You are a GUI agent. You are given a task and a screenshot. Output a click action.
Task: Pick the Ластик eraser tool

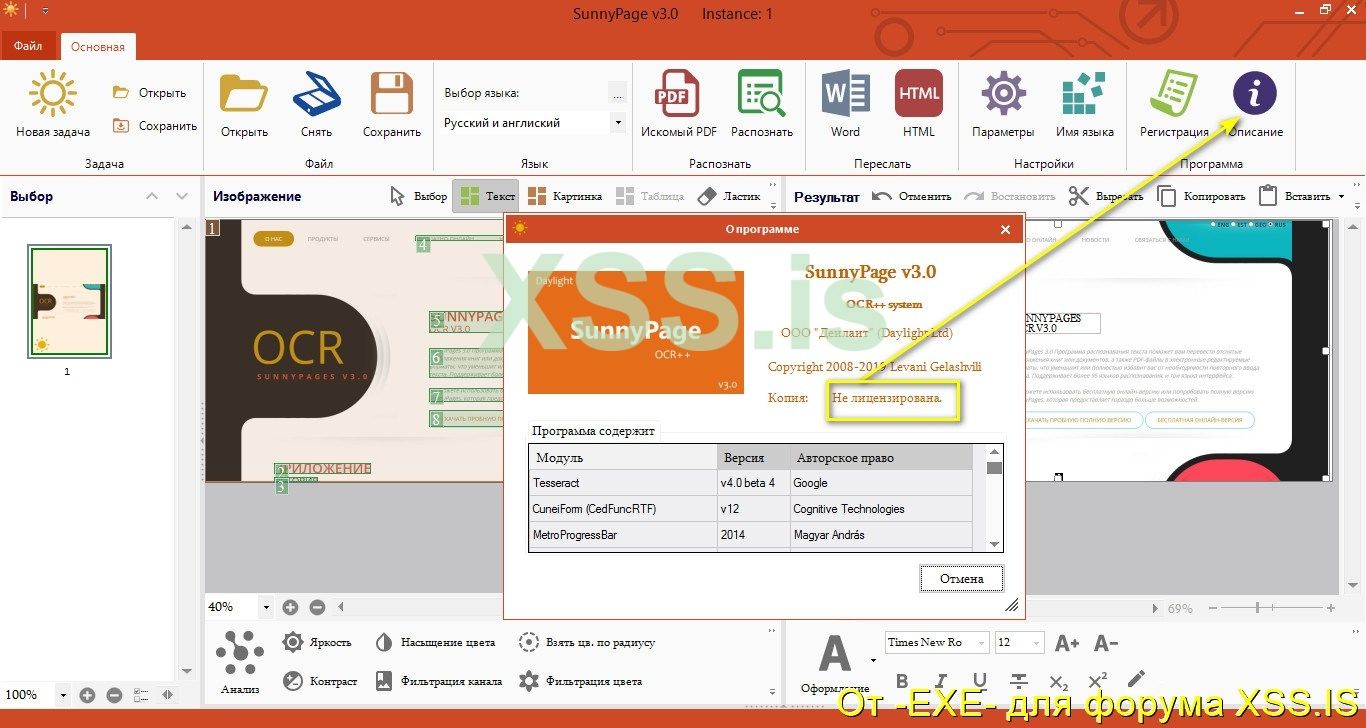pos(728,196)
